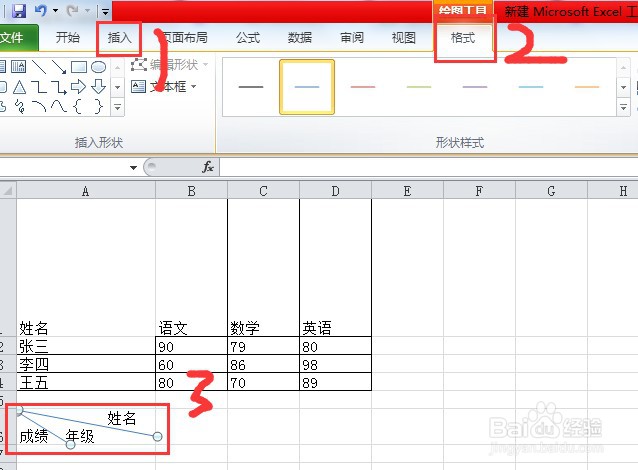Open the Name Box dropdown
This screenshot has height=470, width=638.
point(133,168)
